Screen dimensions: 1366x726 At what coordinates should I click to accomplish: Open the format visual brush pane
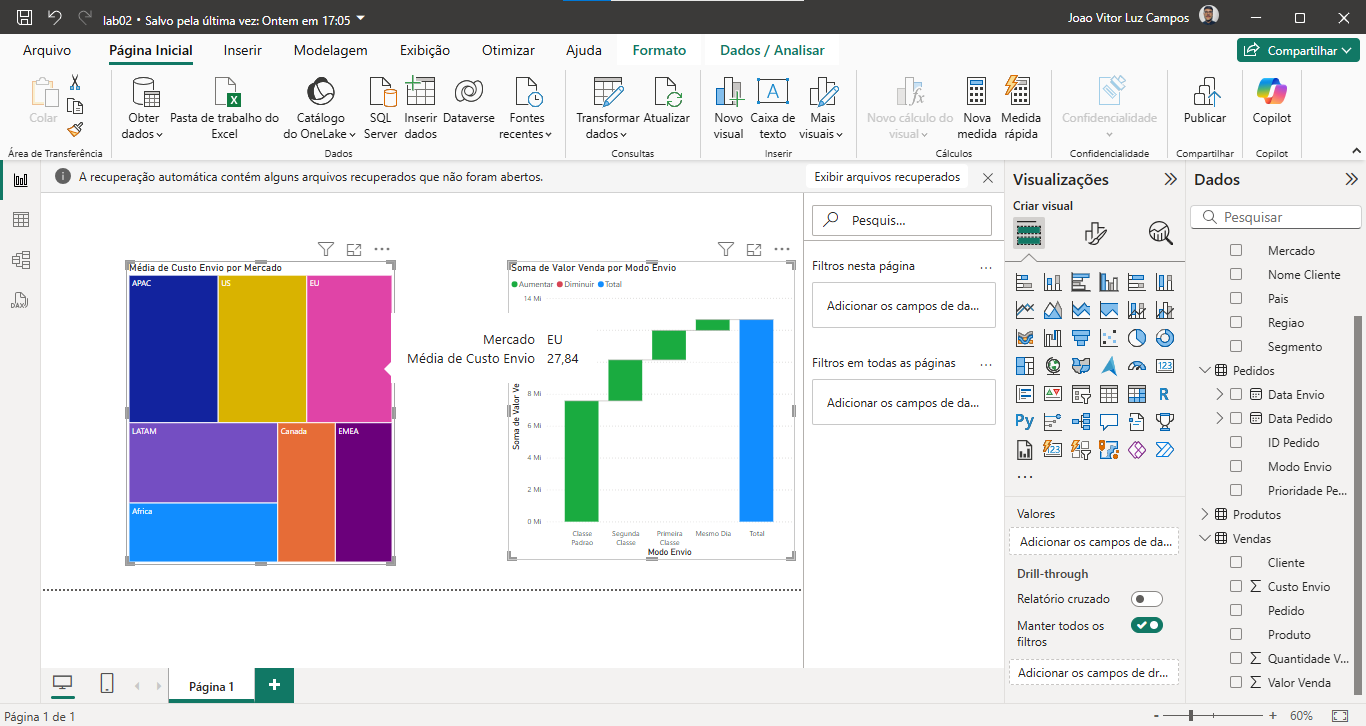pos(1095,233)
